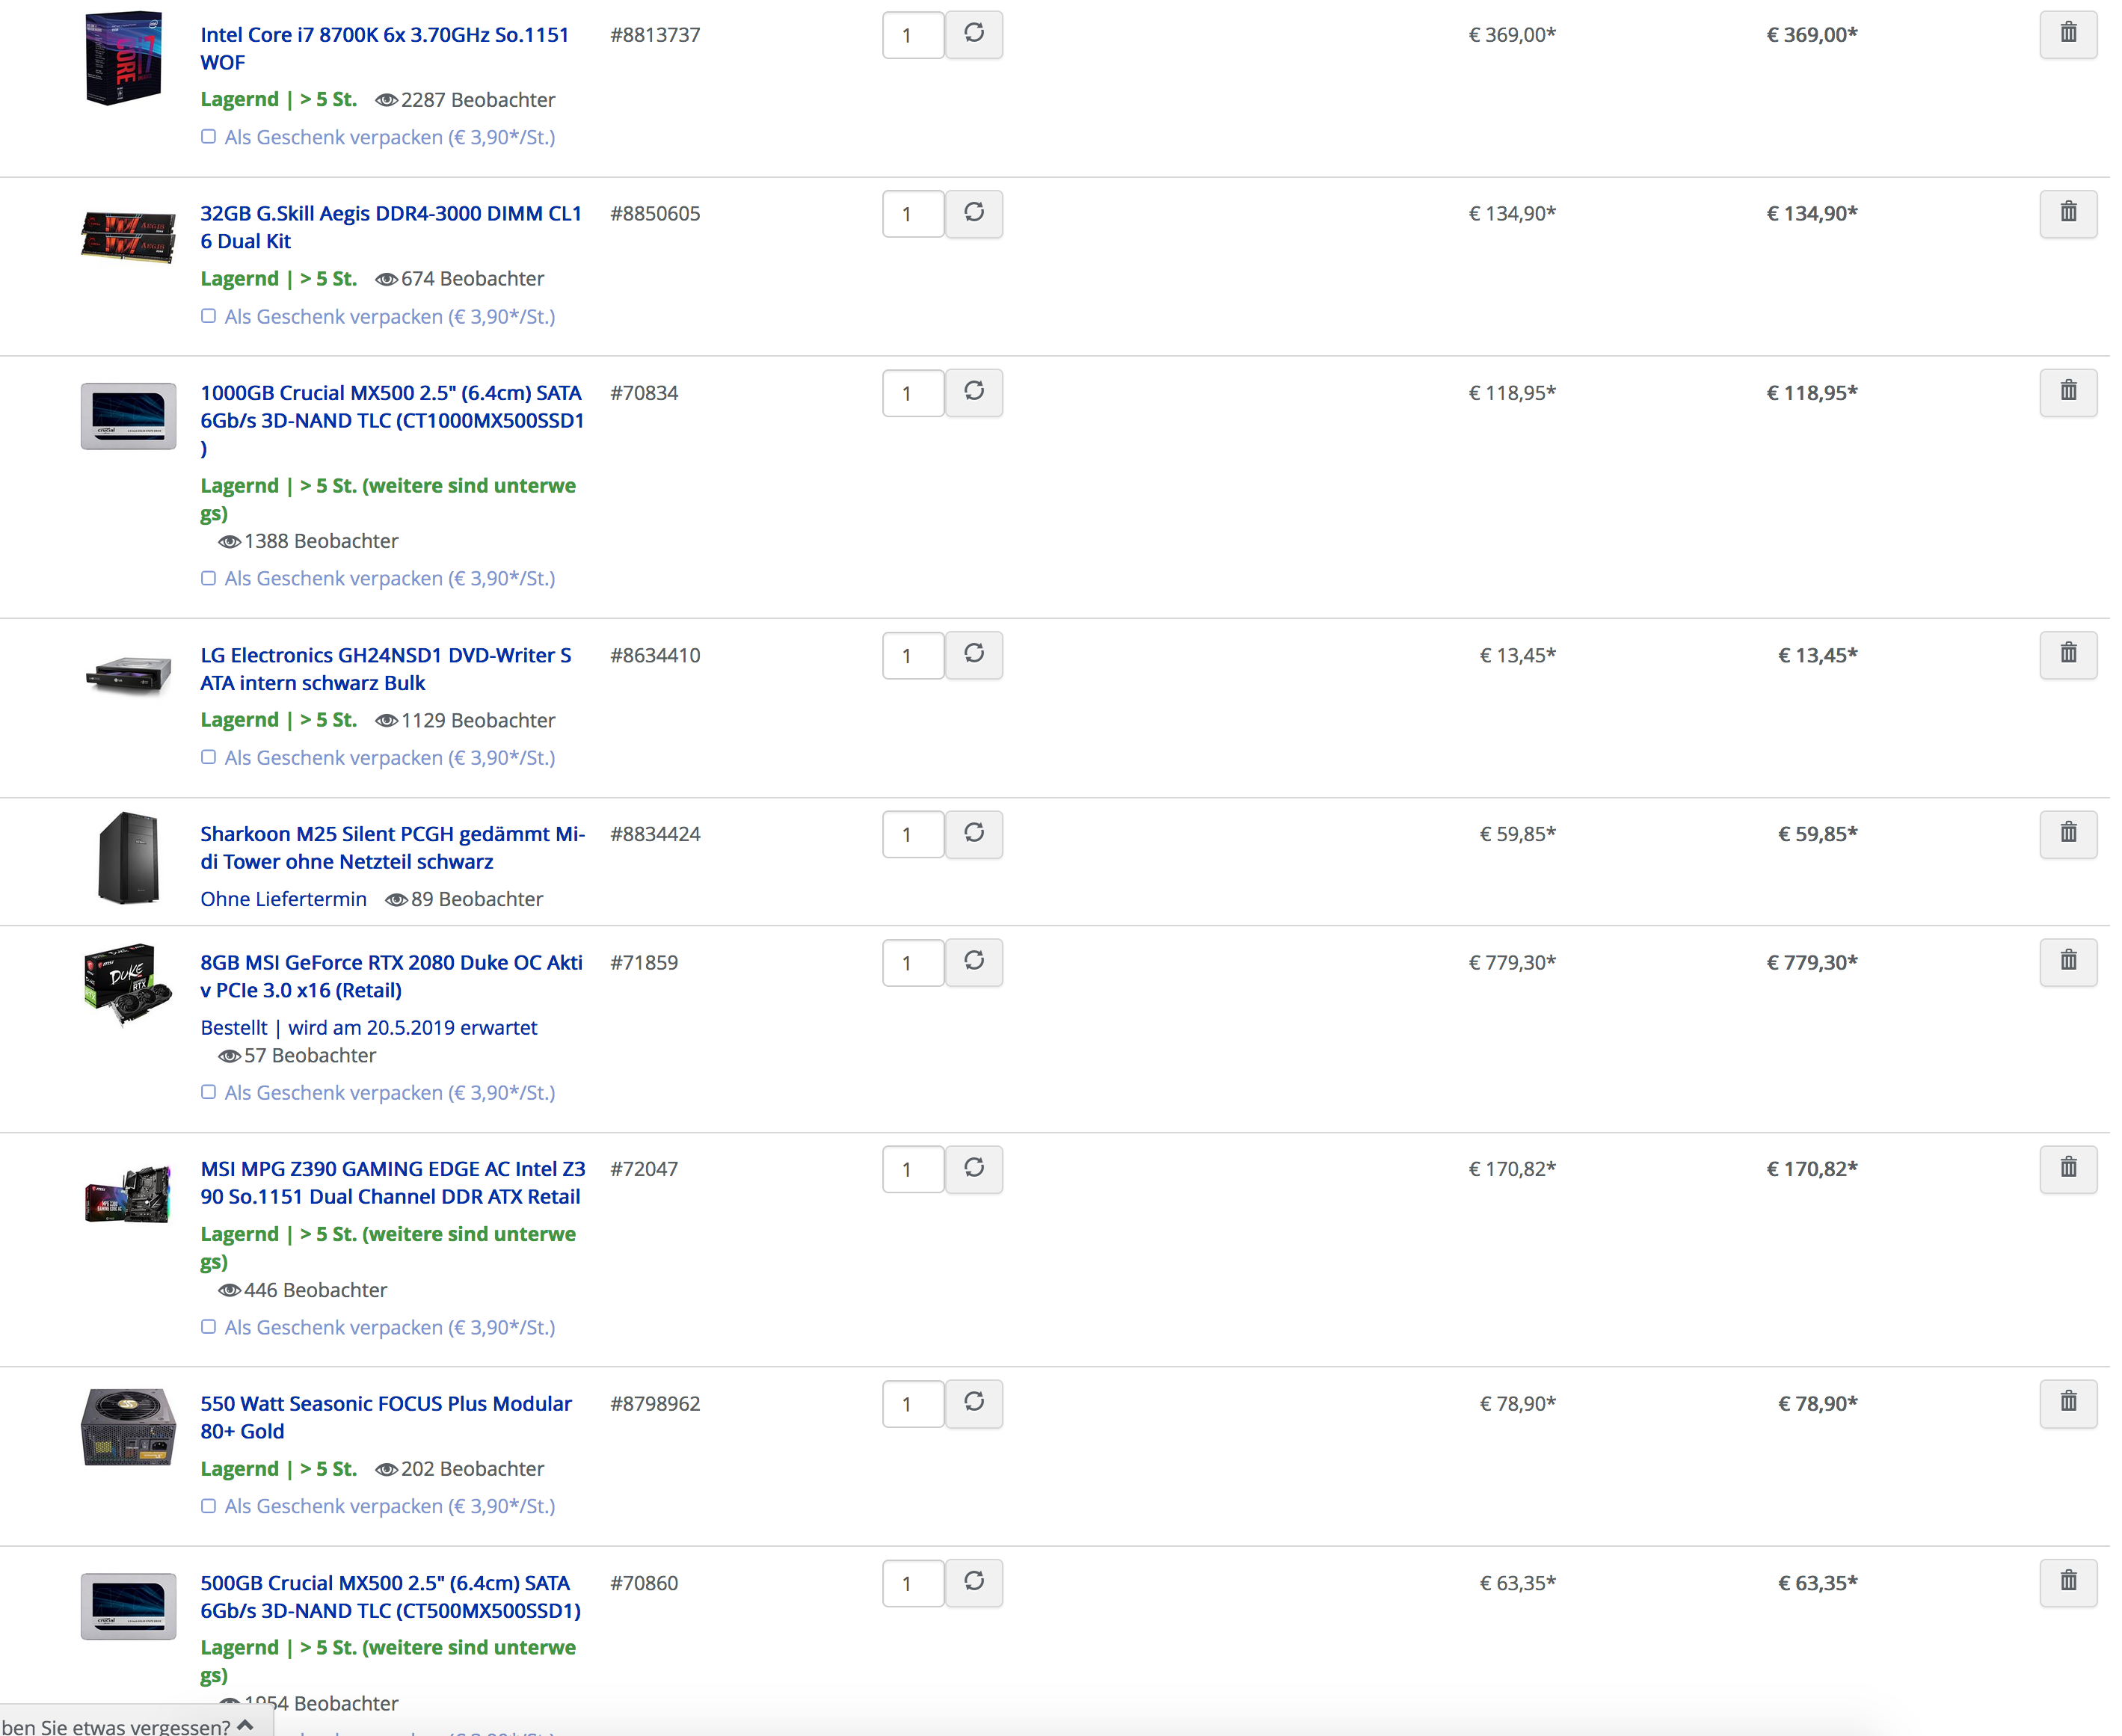Open the 32GB G.Skill Aegis DDR4-3000 product link
The height and width of the screenshot is (1736, 2122).
click(x=392, y=228)
